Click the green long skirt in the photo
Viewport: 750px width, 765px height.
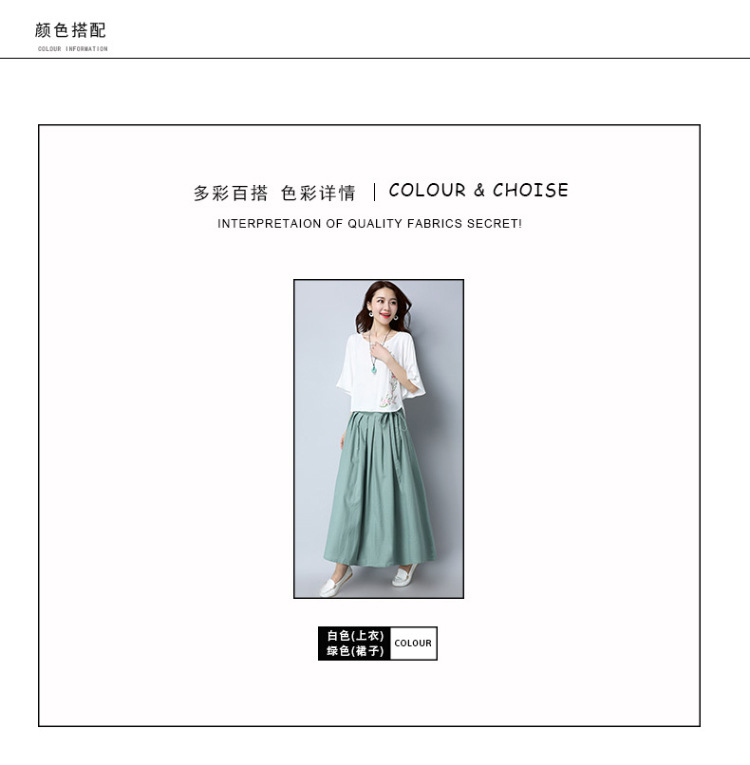pos(380,490)
